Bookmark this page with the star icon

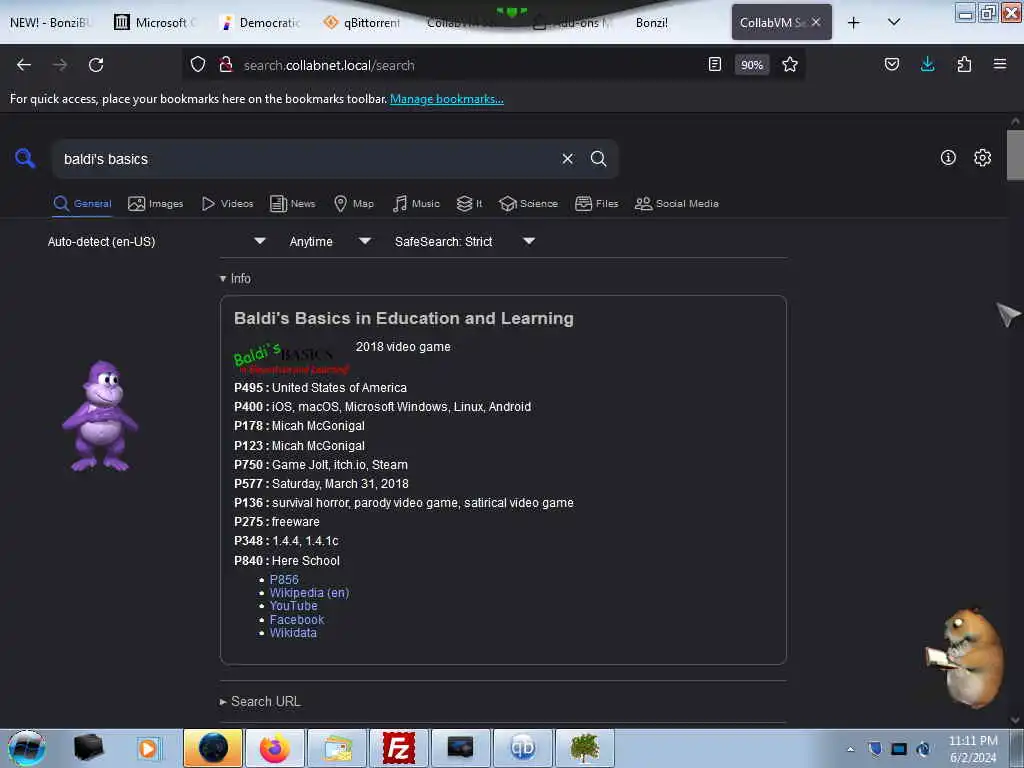point(790,65)
